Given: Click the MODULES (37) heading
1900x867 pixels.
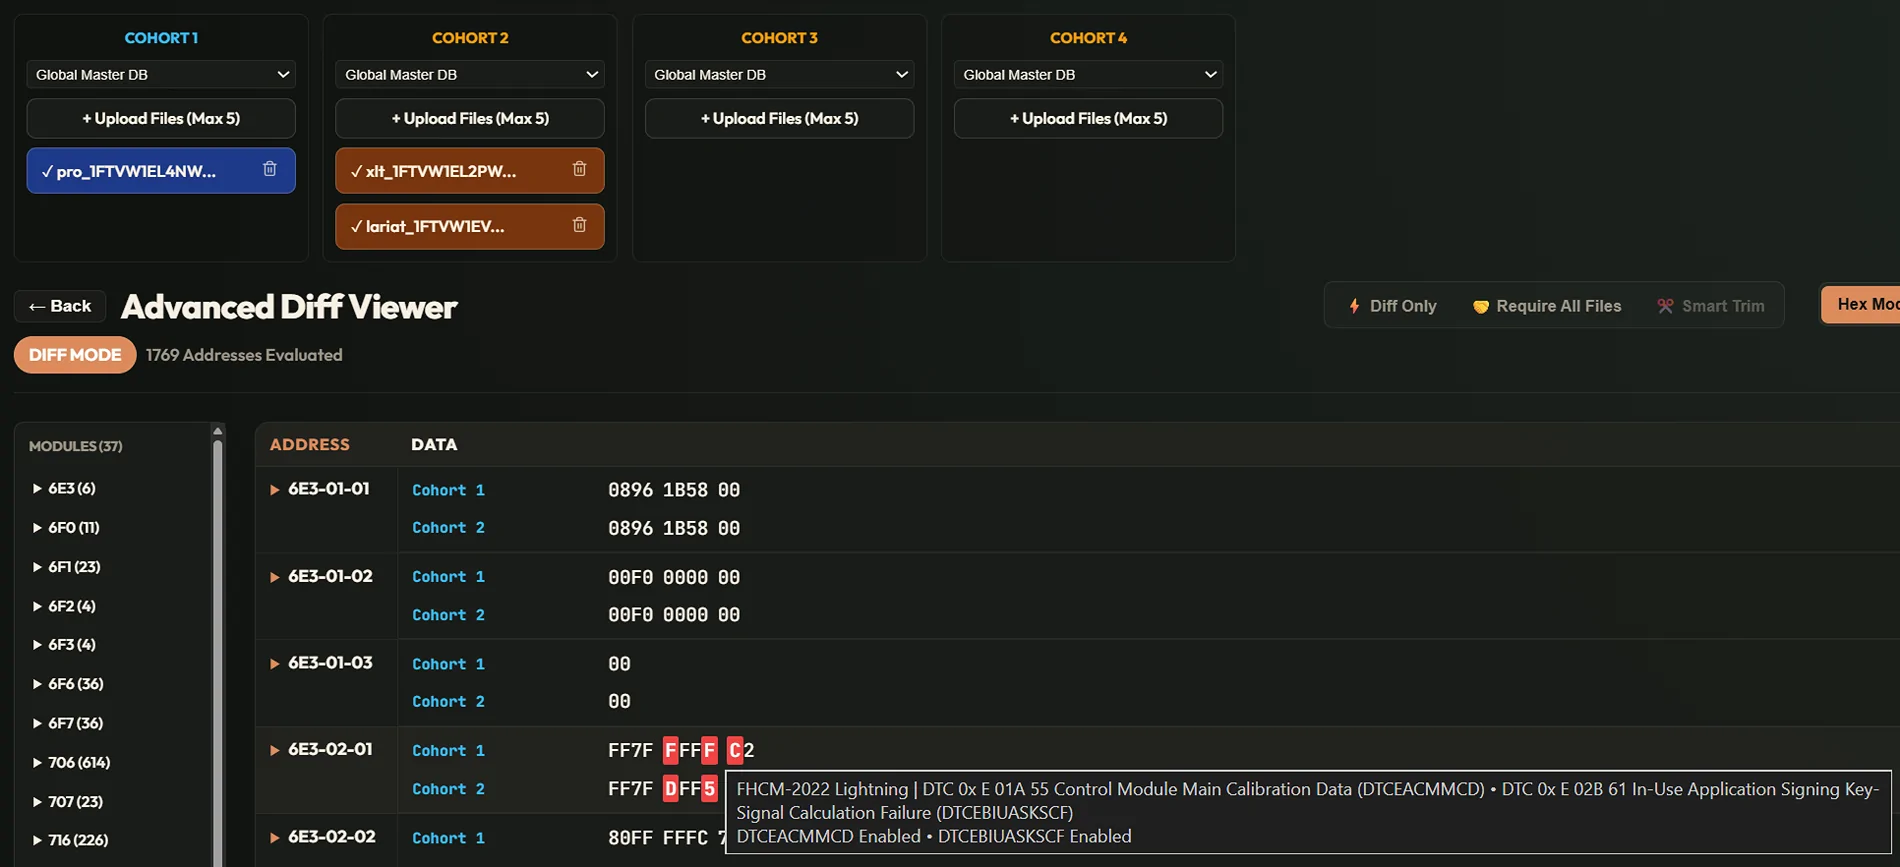Looking at the screenshot, I should (75, 446).
